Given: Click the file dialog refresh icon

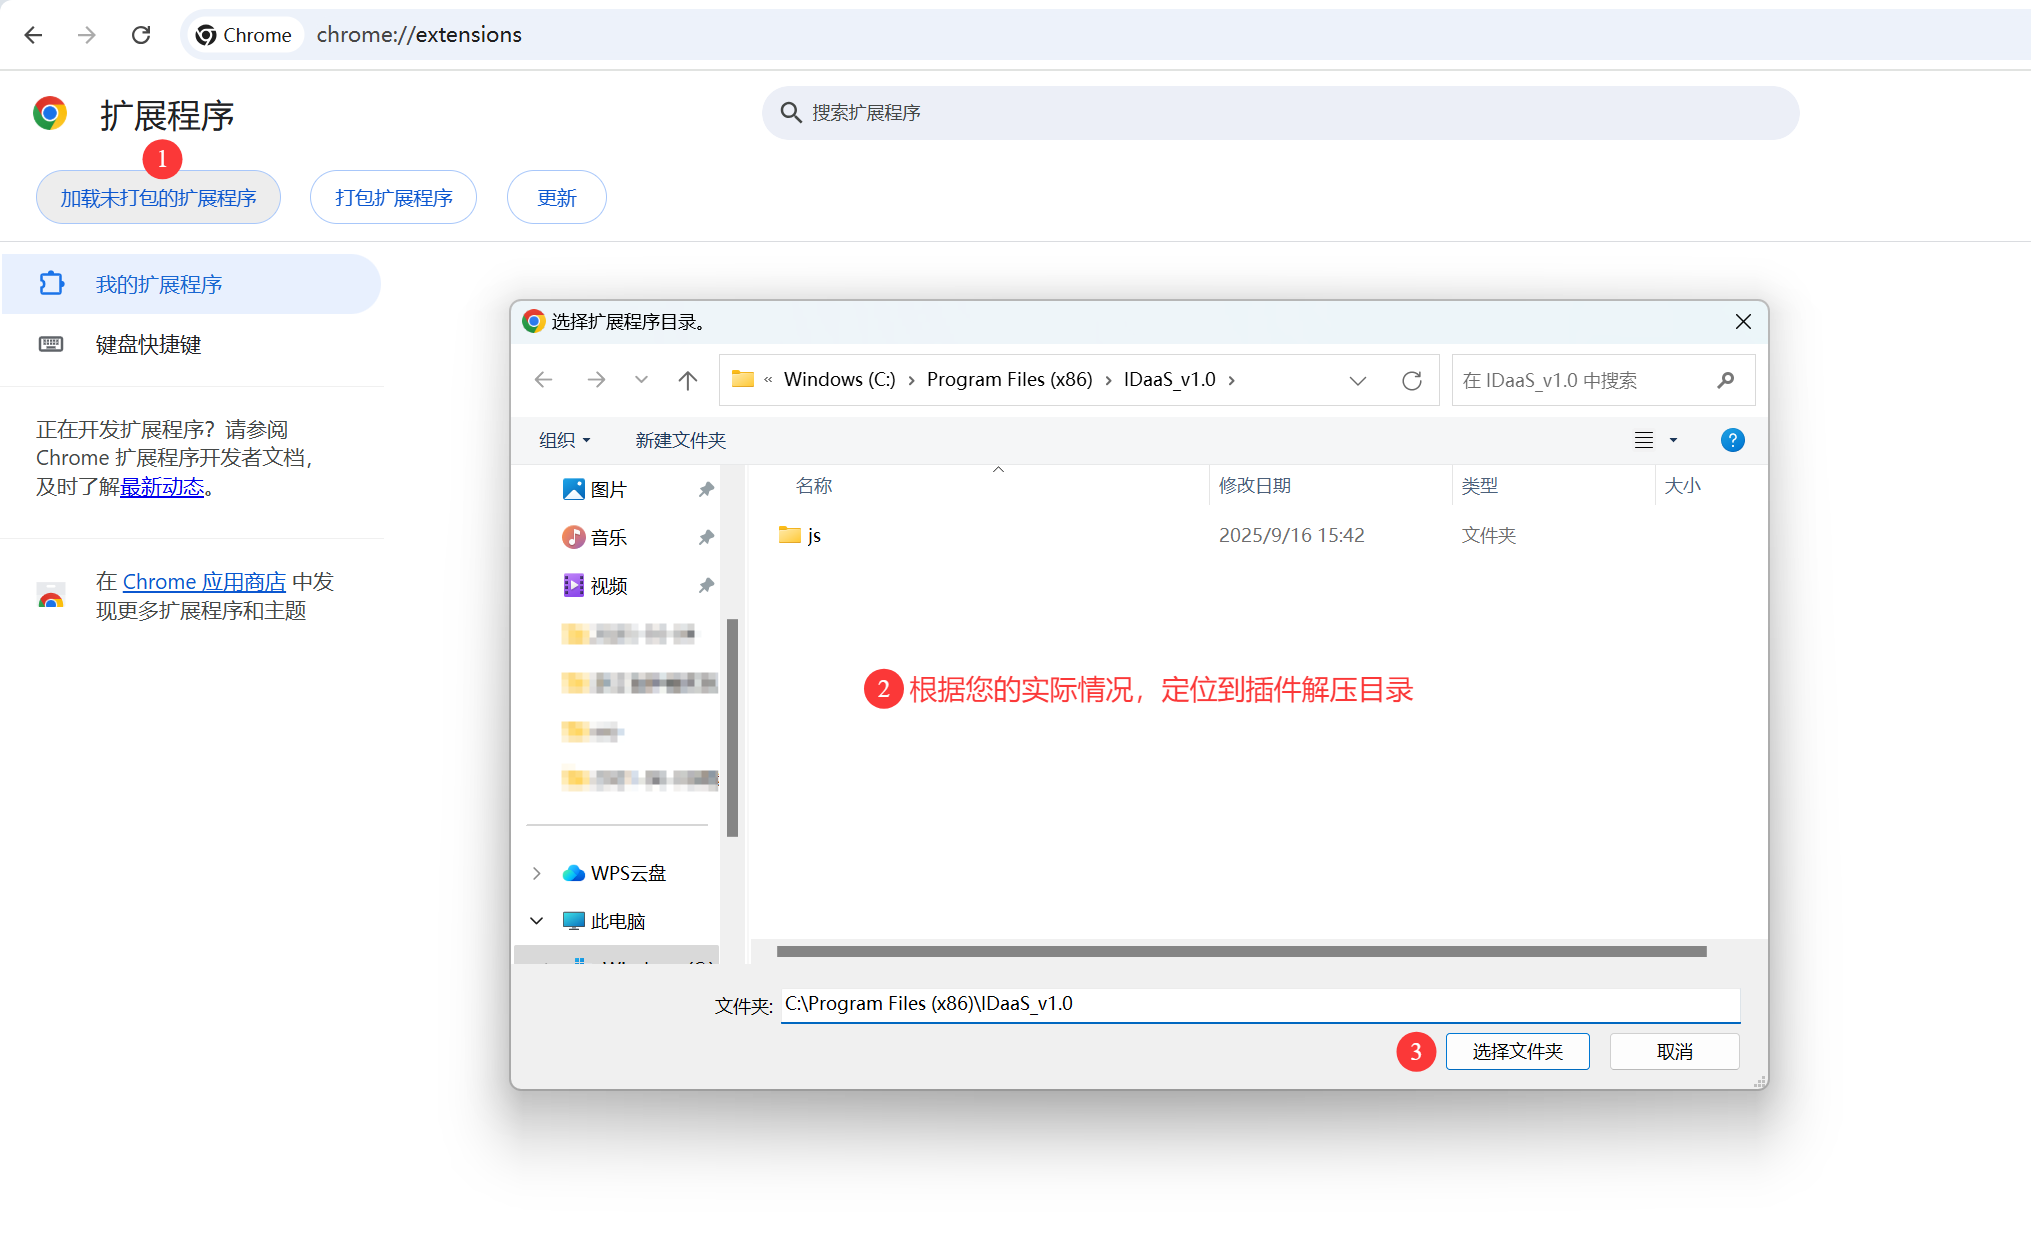Looking at the screenshot, I should (x=1411, y=380).
